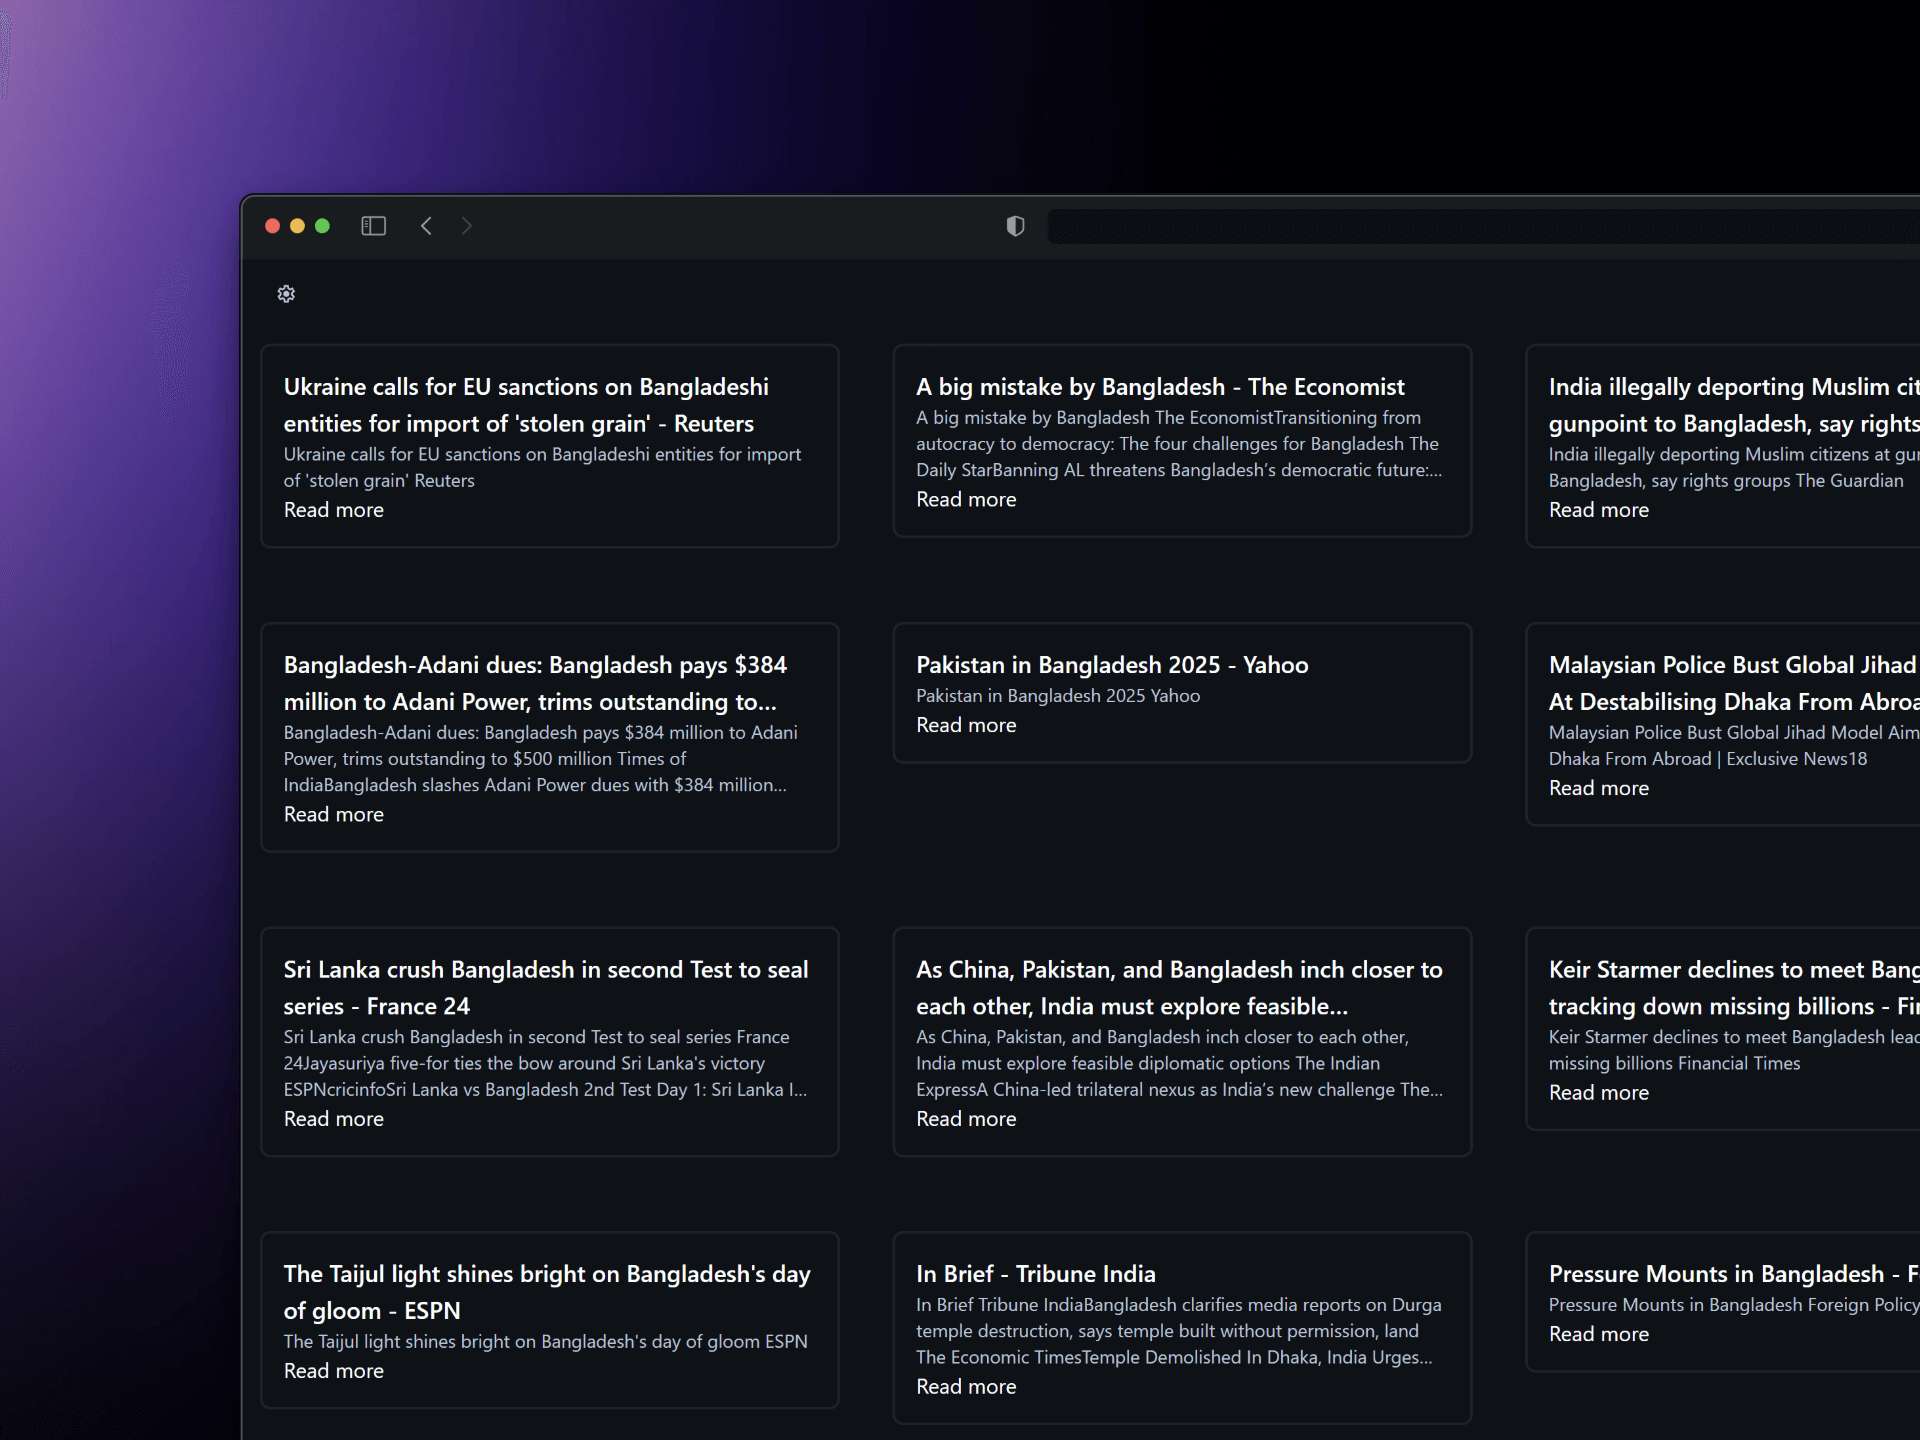The height and width of the screenshot is (1440, 1920).
Task: Read more on The Economist article
Action: coord(966,499)
